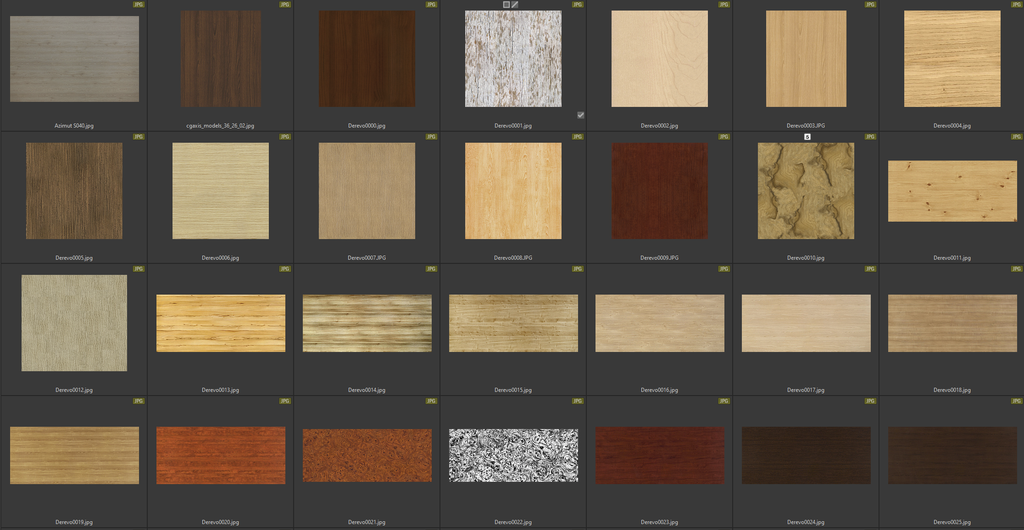Viewport: 1024px width, 530px height.
Task: Click the JPG badge on the Derevo0022 tile
Action: coord(578,400)
